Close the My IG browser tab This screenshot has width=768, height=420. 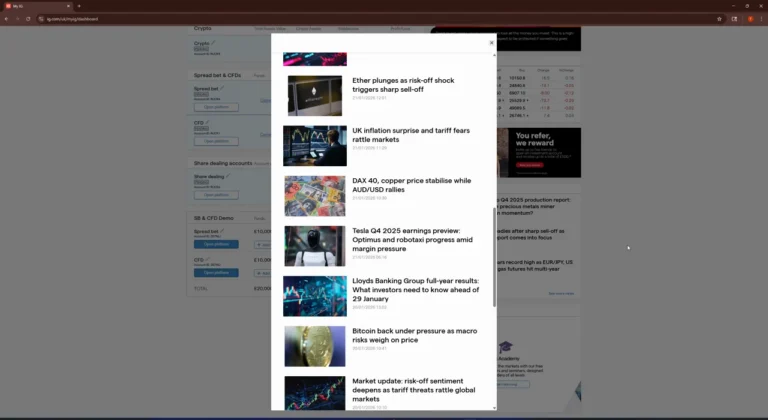(68, 6)
